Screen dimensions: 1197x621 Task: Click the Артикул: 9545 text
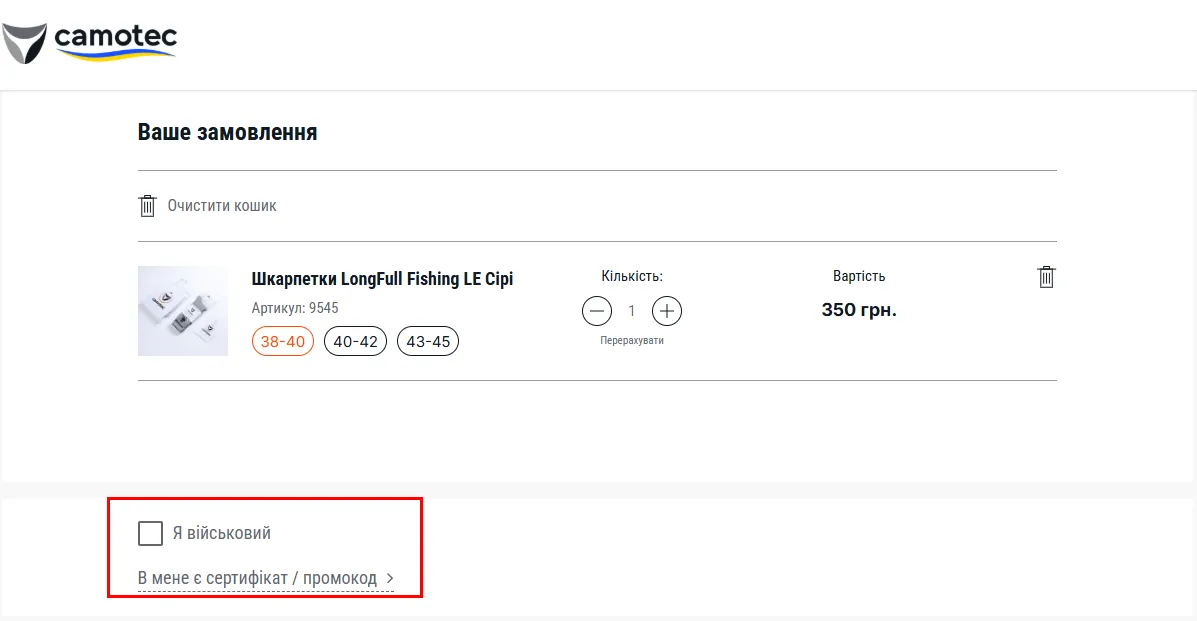tap(295, 308)
